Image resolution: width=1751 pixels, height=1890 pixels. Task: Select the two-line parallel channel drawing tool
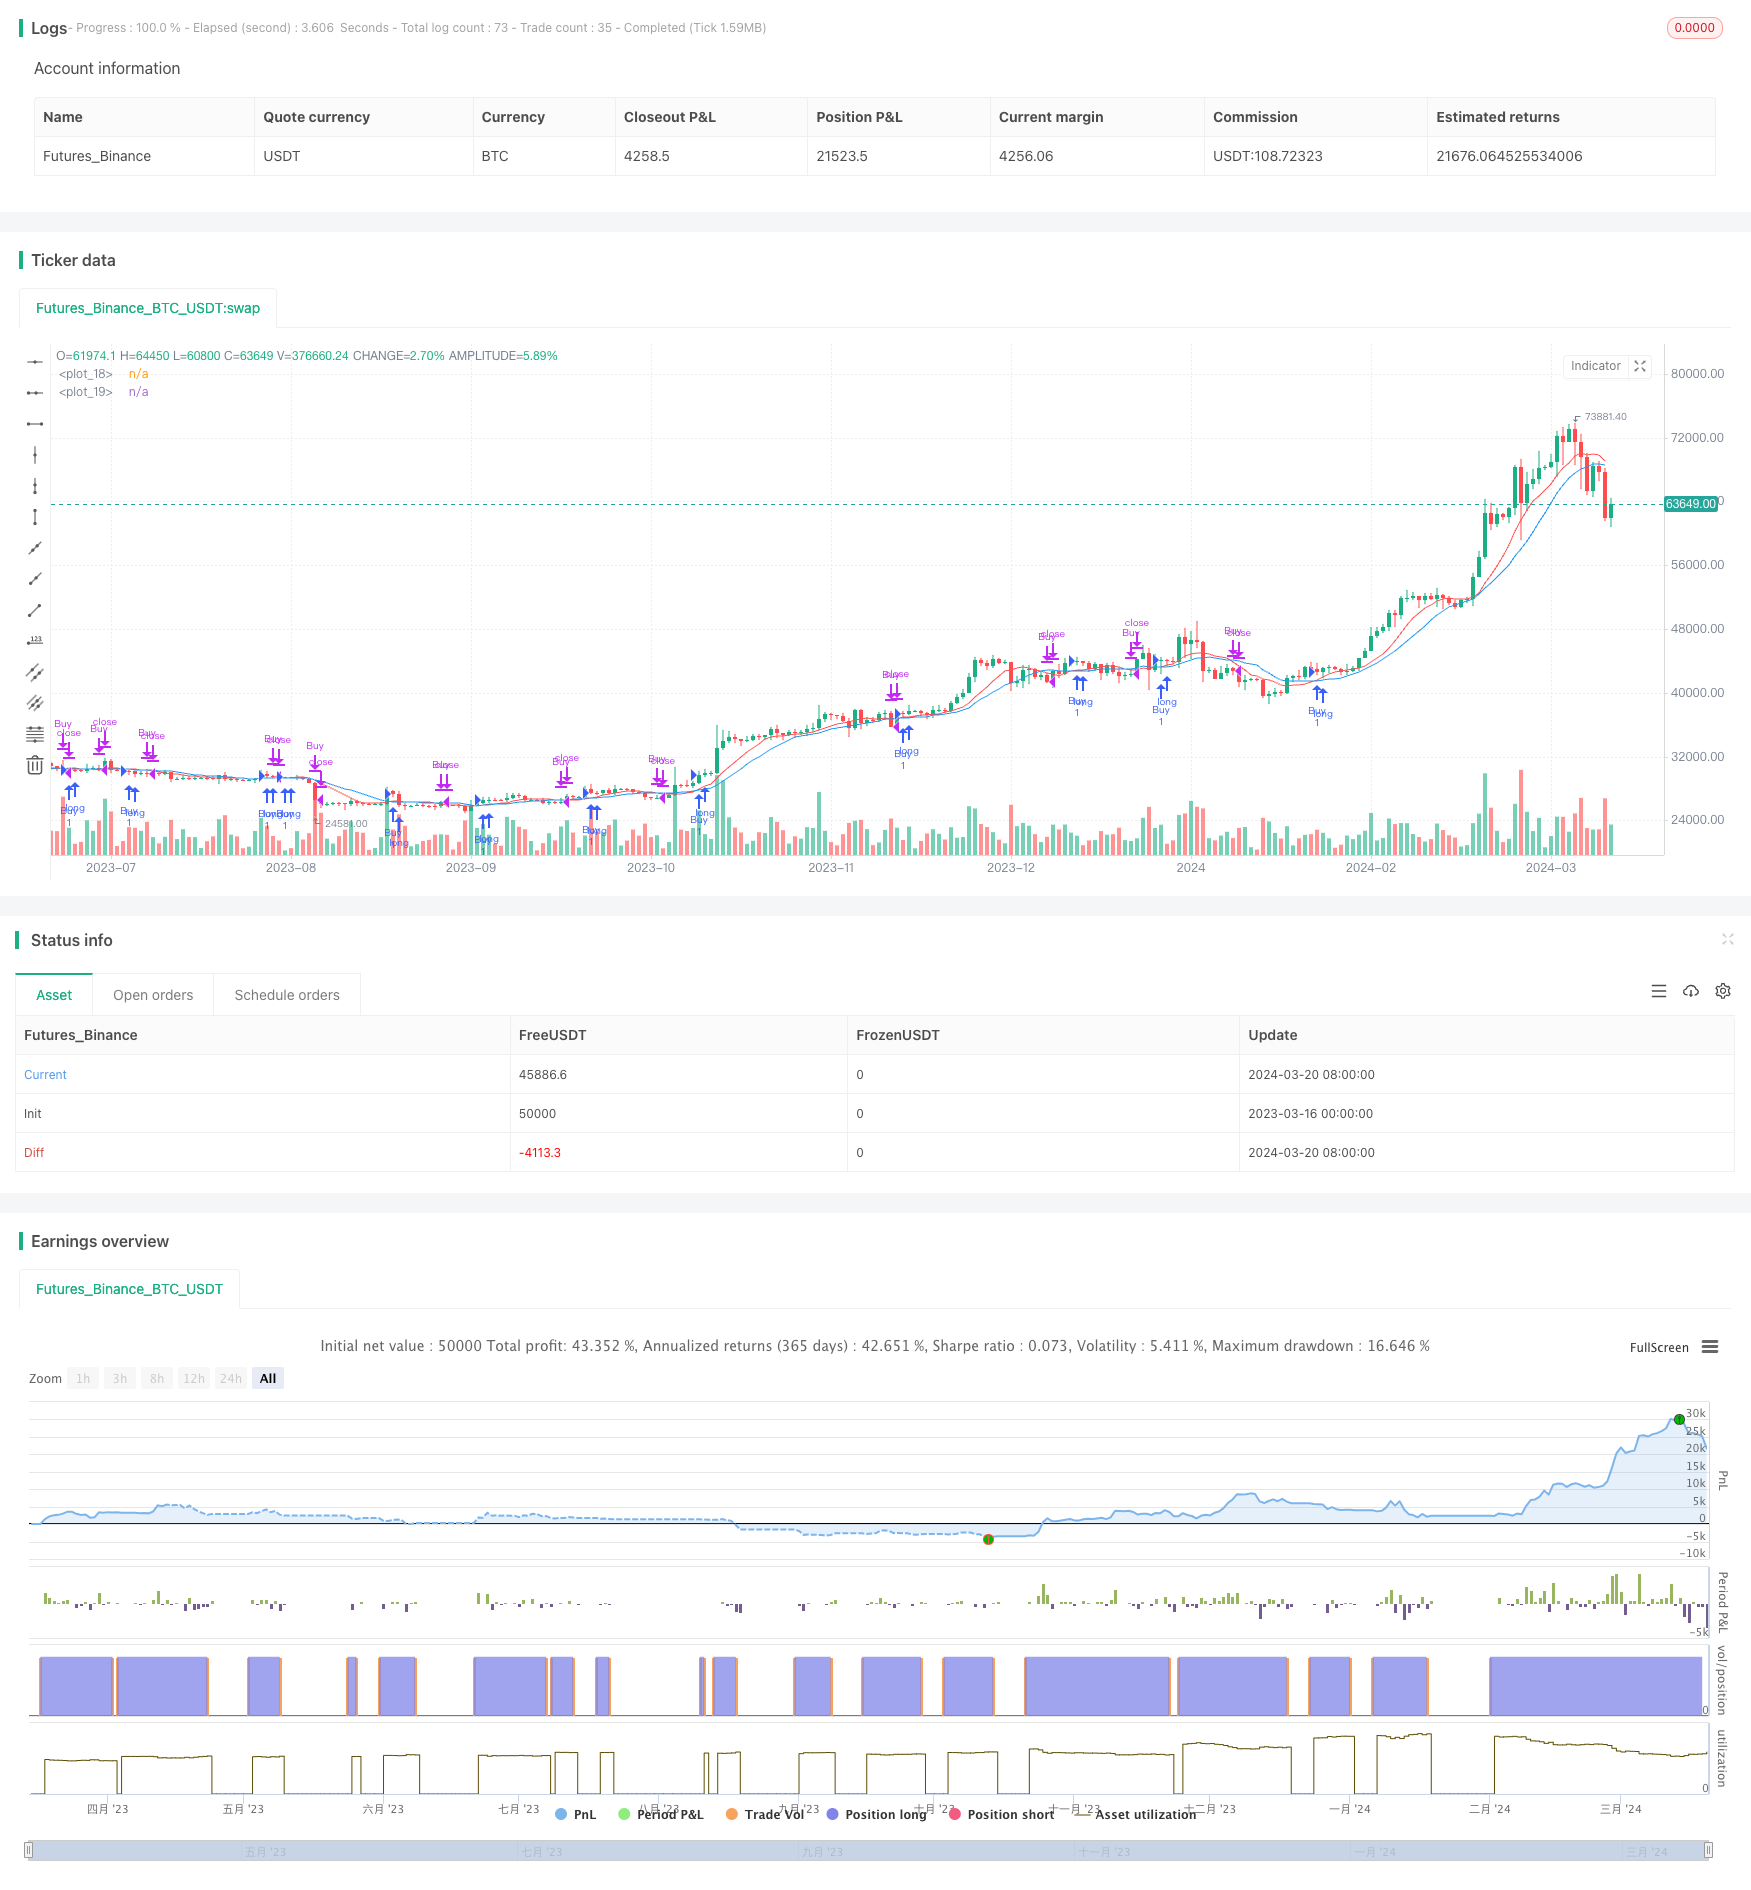pos(35,672)
